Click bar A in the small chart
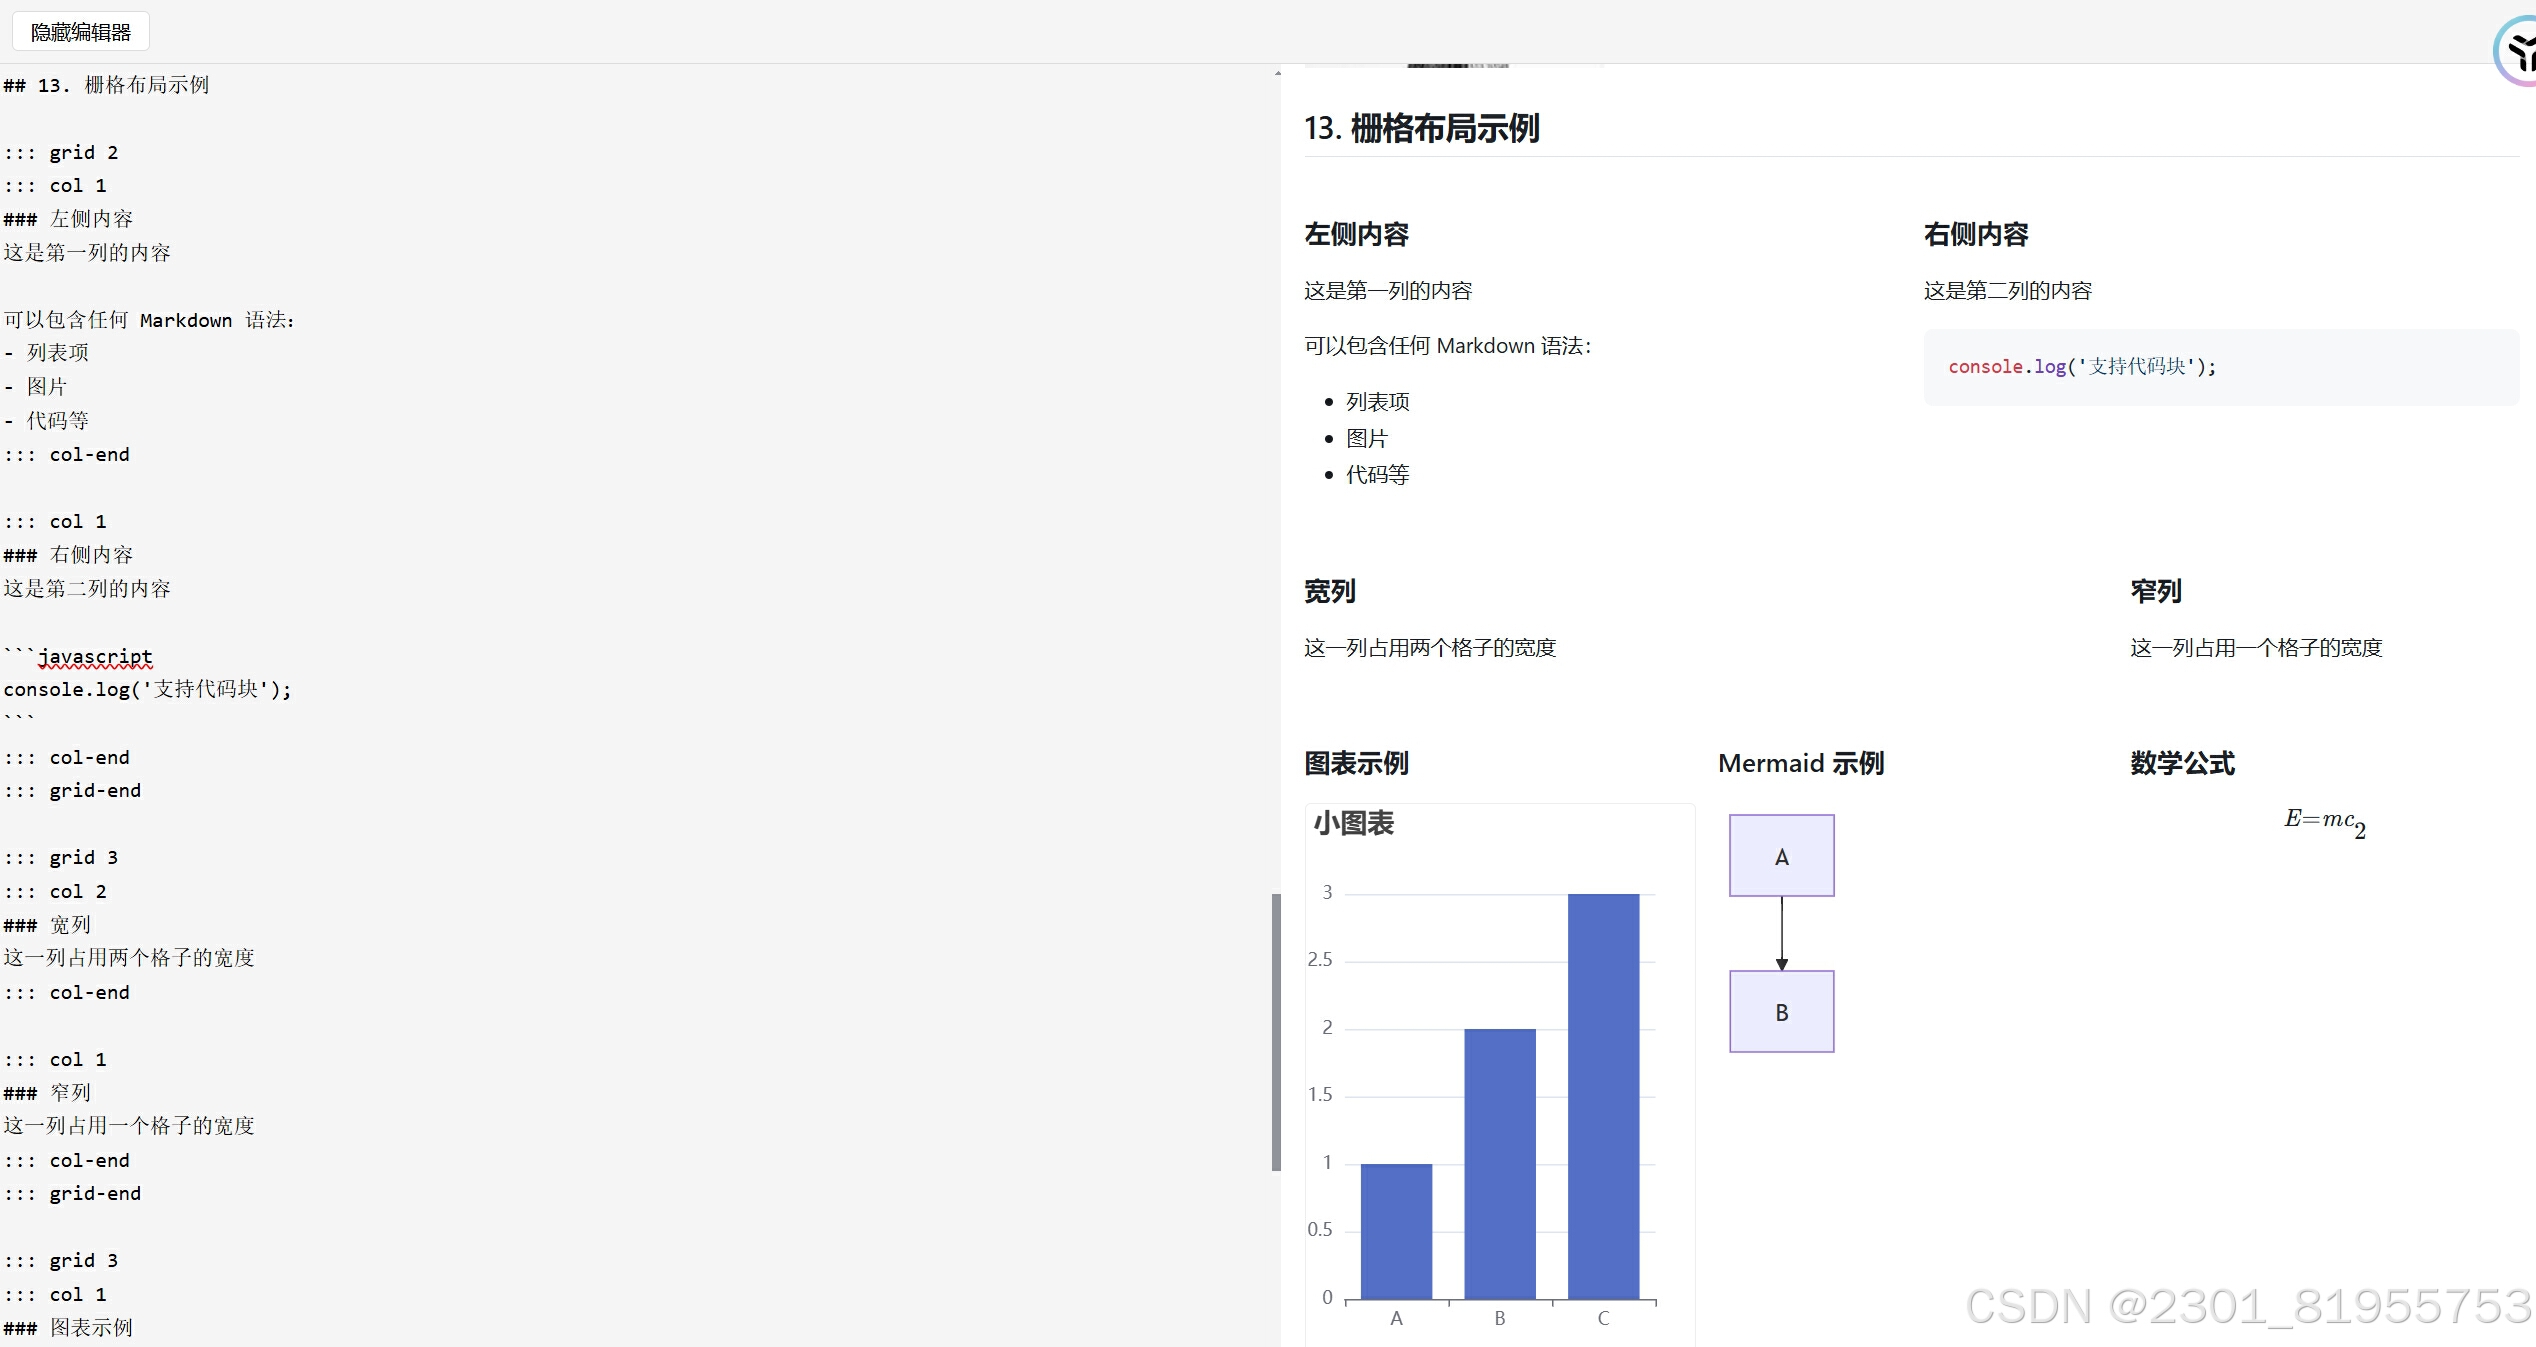The width and height of the screenshot is (2536, 1347). (1396, 1231)
